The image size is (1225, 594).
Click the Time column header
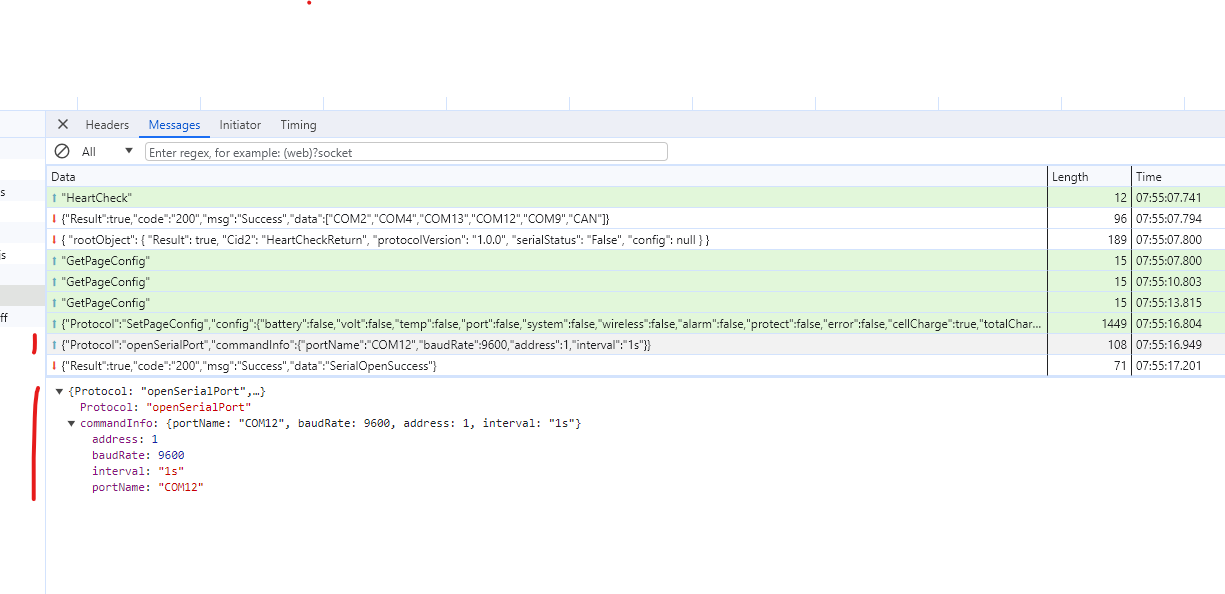[1178, 177]
